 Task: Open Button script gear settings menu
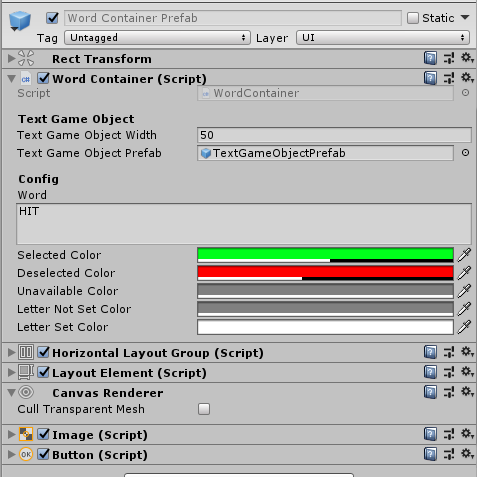[x=467, y=454]
